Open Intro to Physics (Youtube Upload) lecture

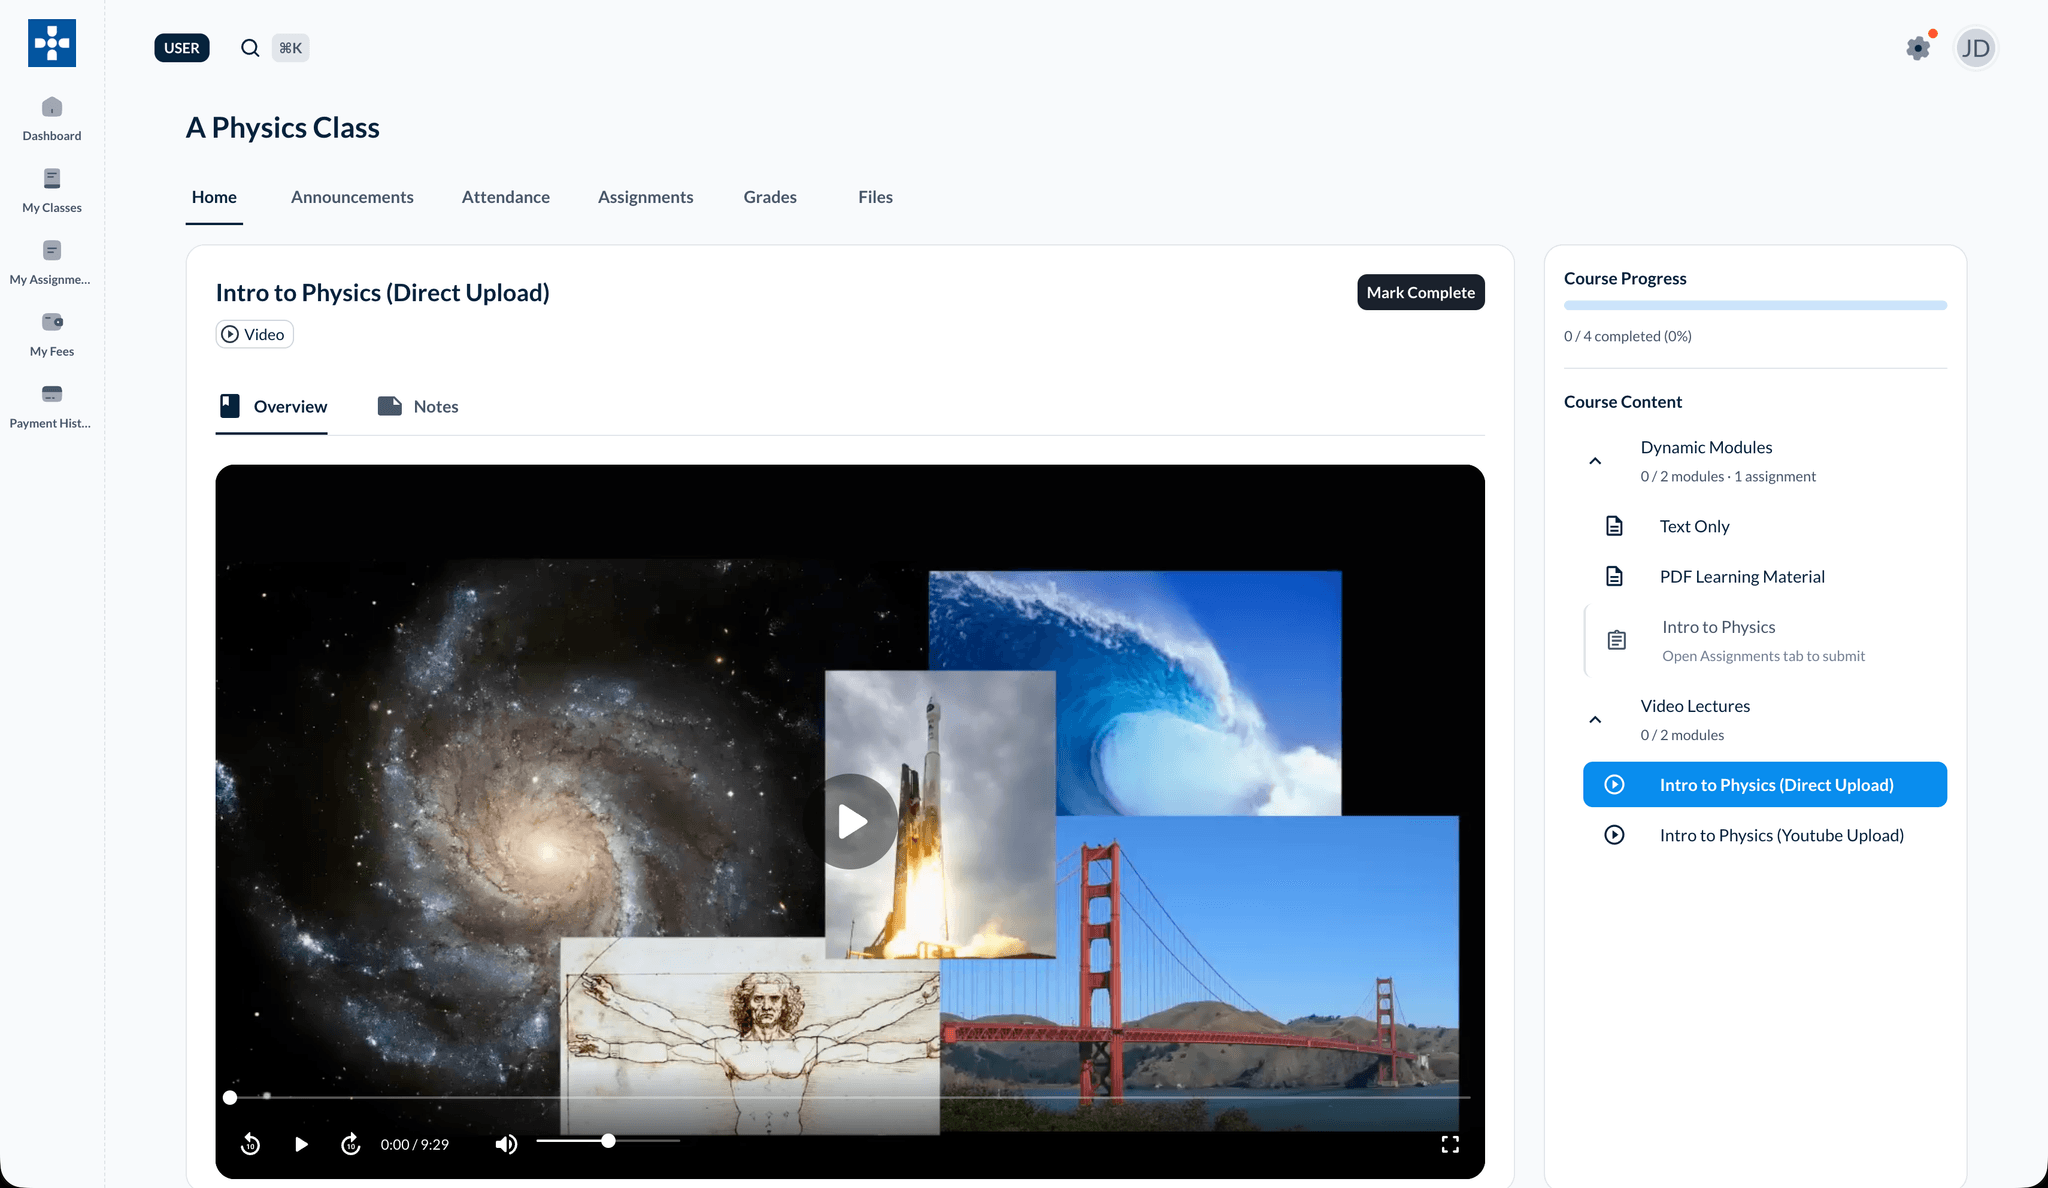coord(1765,835)
